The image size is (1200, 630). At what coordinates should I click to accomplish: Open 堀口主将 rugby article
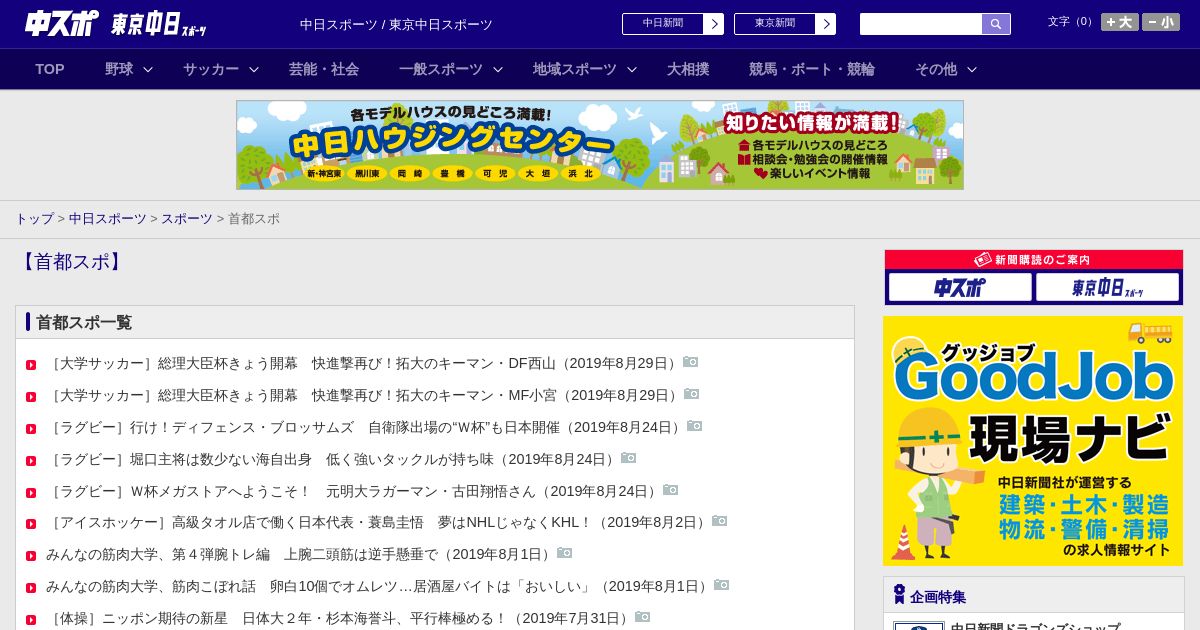click(x=332, y=460)
